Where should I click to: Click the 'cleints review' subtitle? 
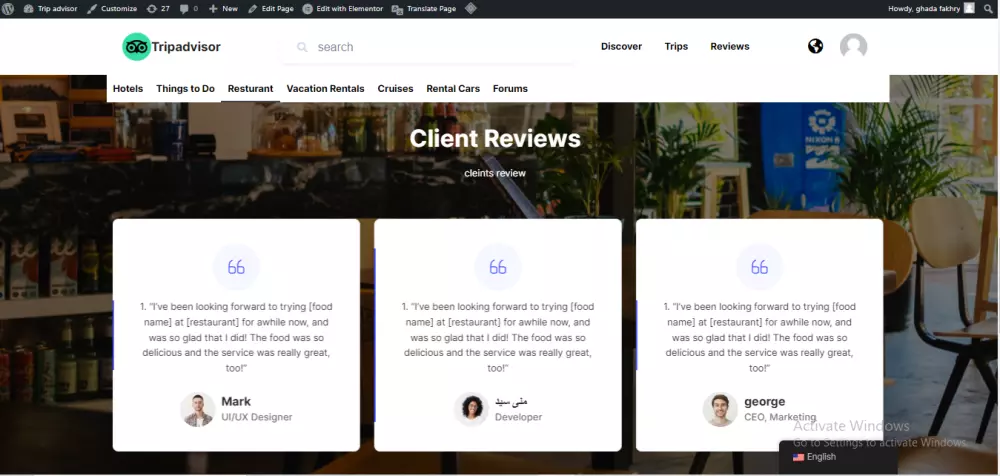tap(495, 173)
